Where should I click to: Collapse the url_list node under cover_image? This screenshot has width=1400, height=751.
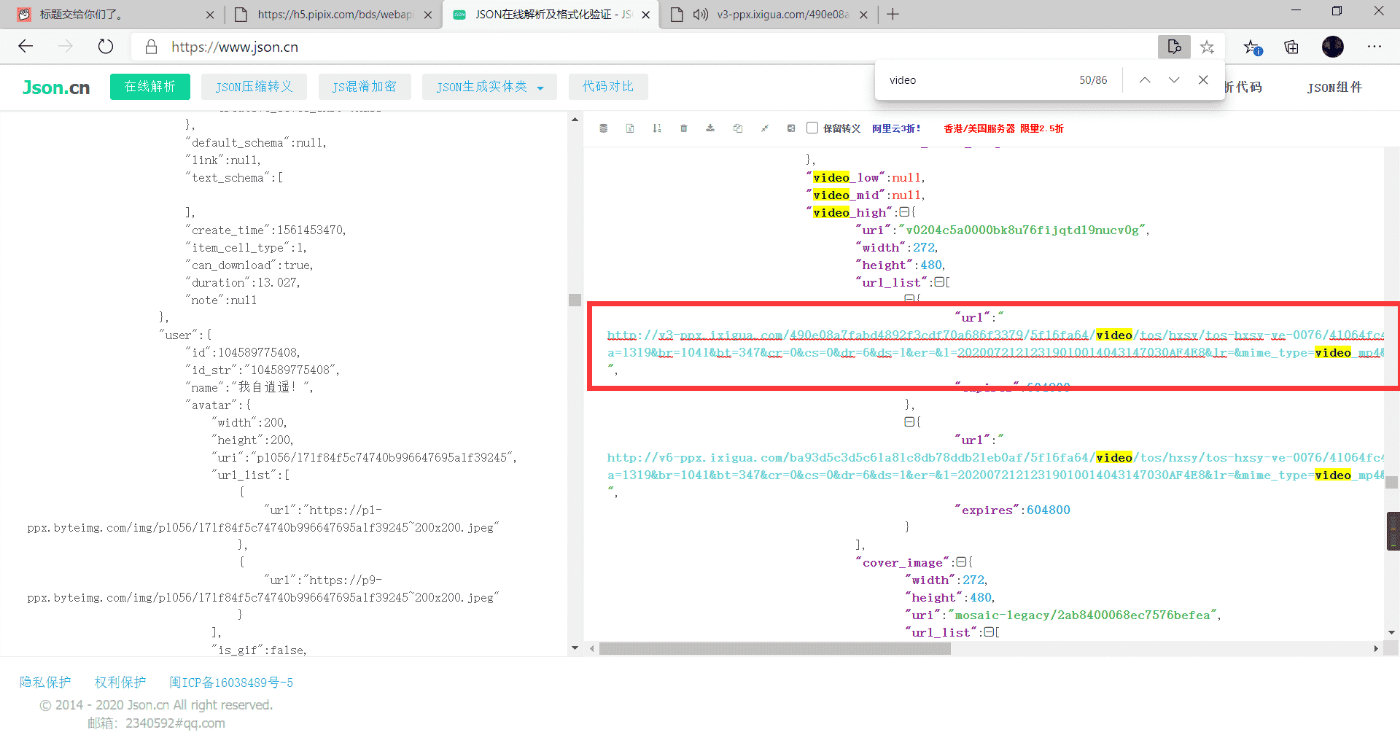987,633
